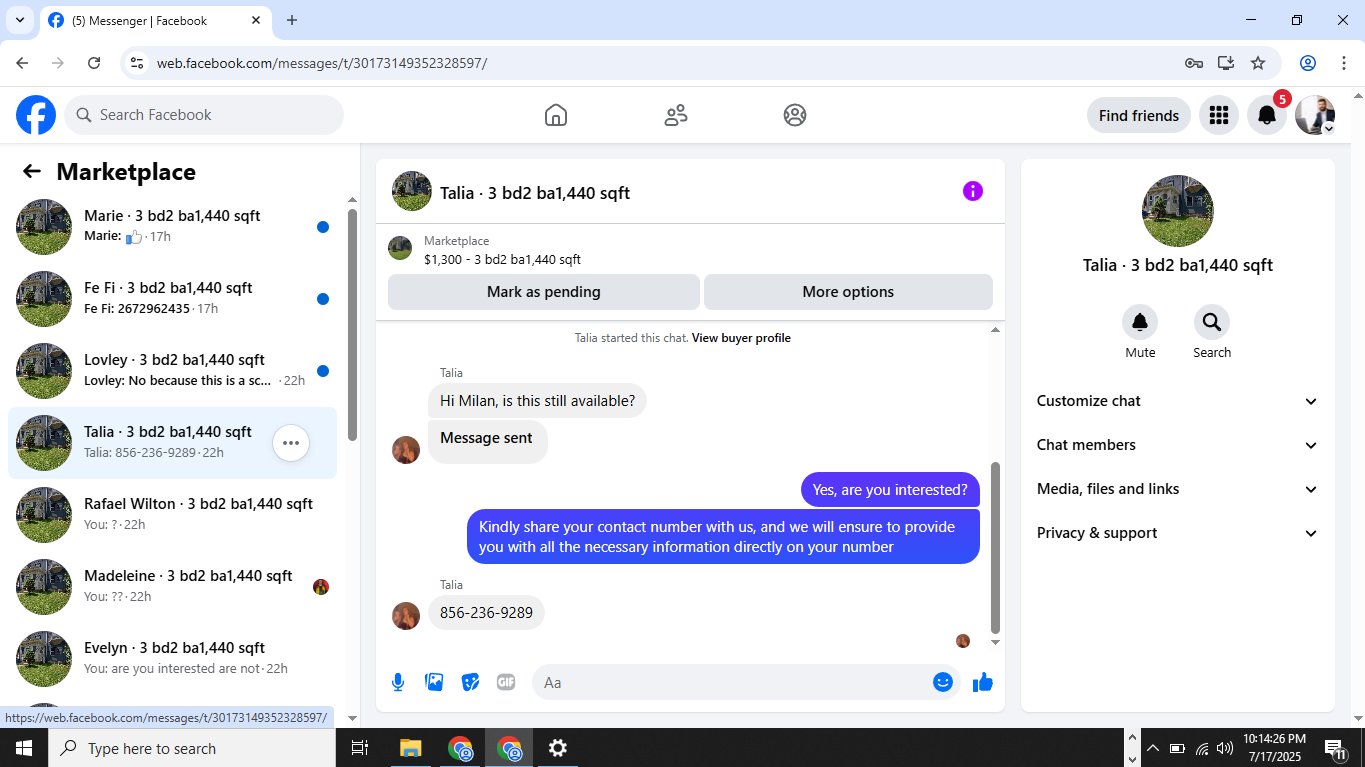The height and width of the screenshot is (767, 1365).
Task: Click the Facebook logo
Action: pyautogui.click(x=36, y=115)
